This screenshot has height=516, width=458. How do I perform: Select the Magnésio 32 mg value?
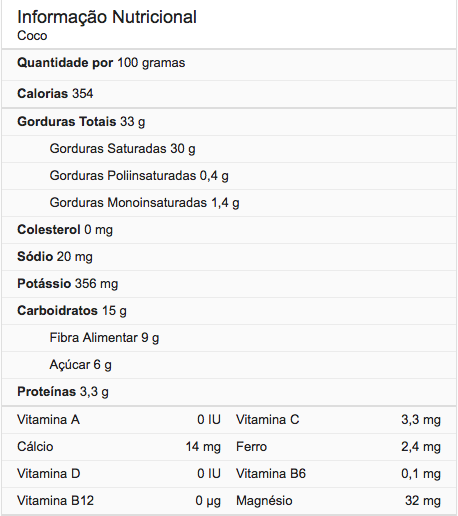(x=423, y=501)
